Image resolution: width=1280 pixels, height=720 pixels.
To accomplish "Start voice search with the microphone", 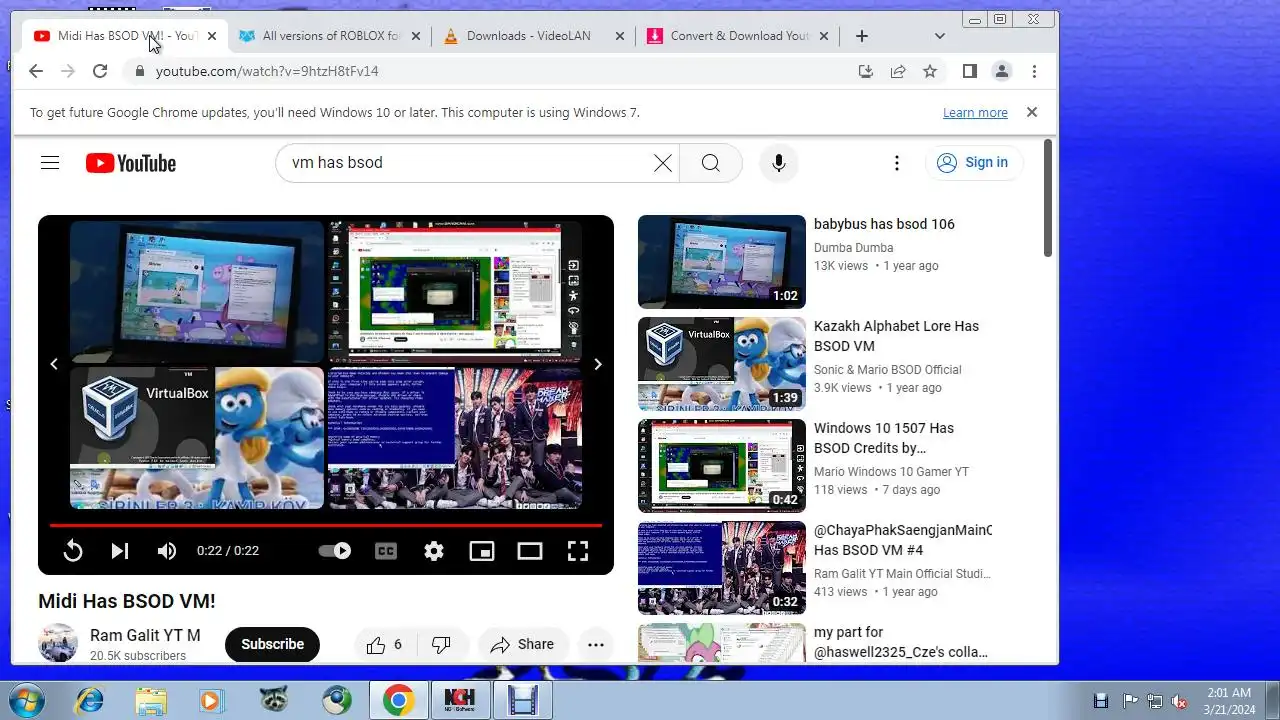I will click(x=779, y=163).
